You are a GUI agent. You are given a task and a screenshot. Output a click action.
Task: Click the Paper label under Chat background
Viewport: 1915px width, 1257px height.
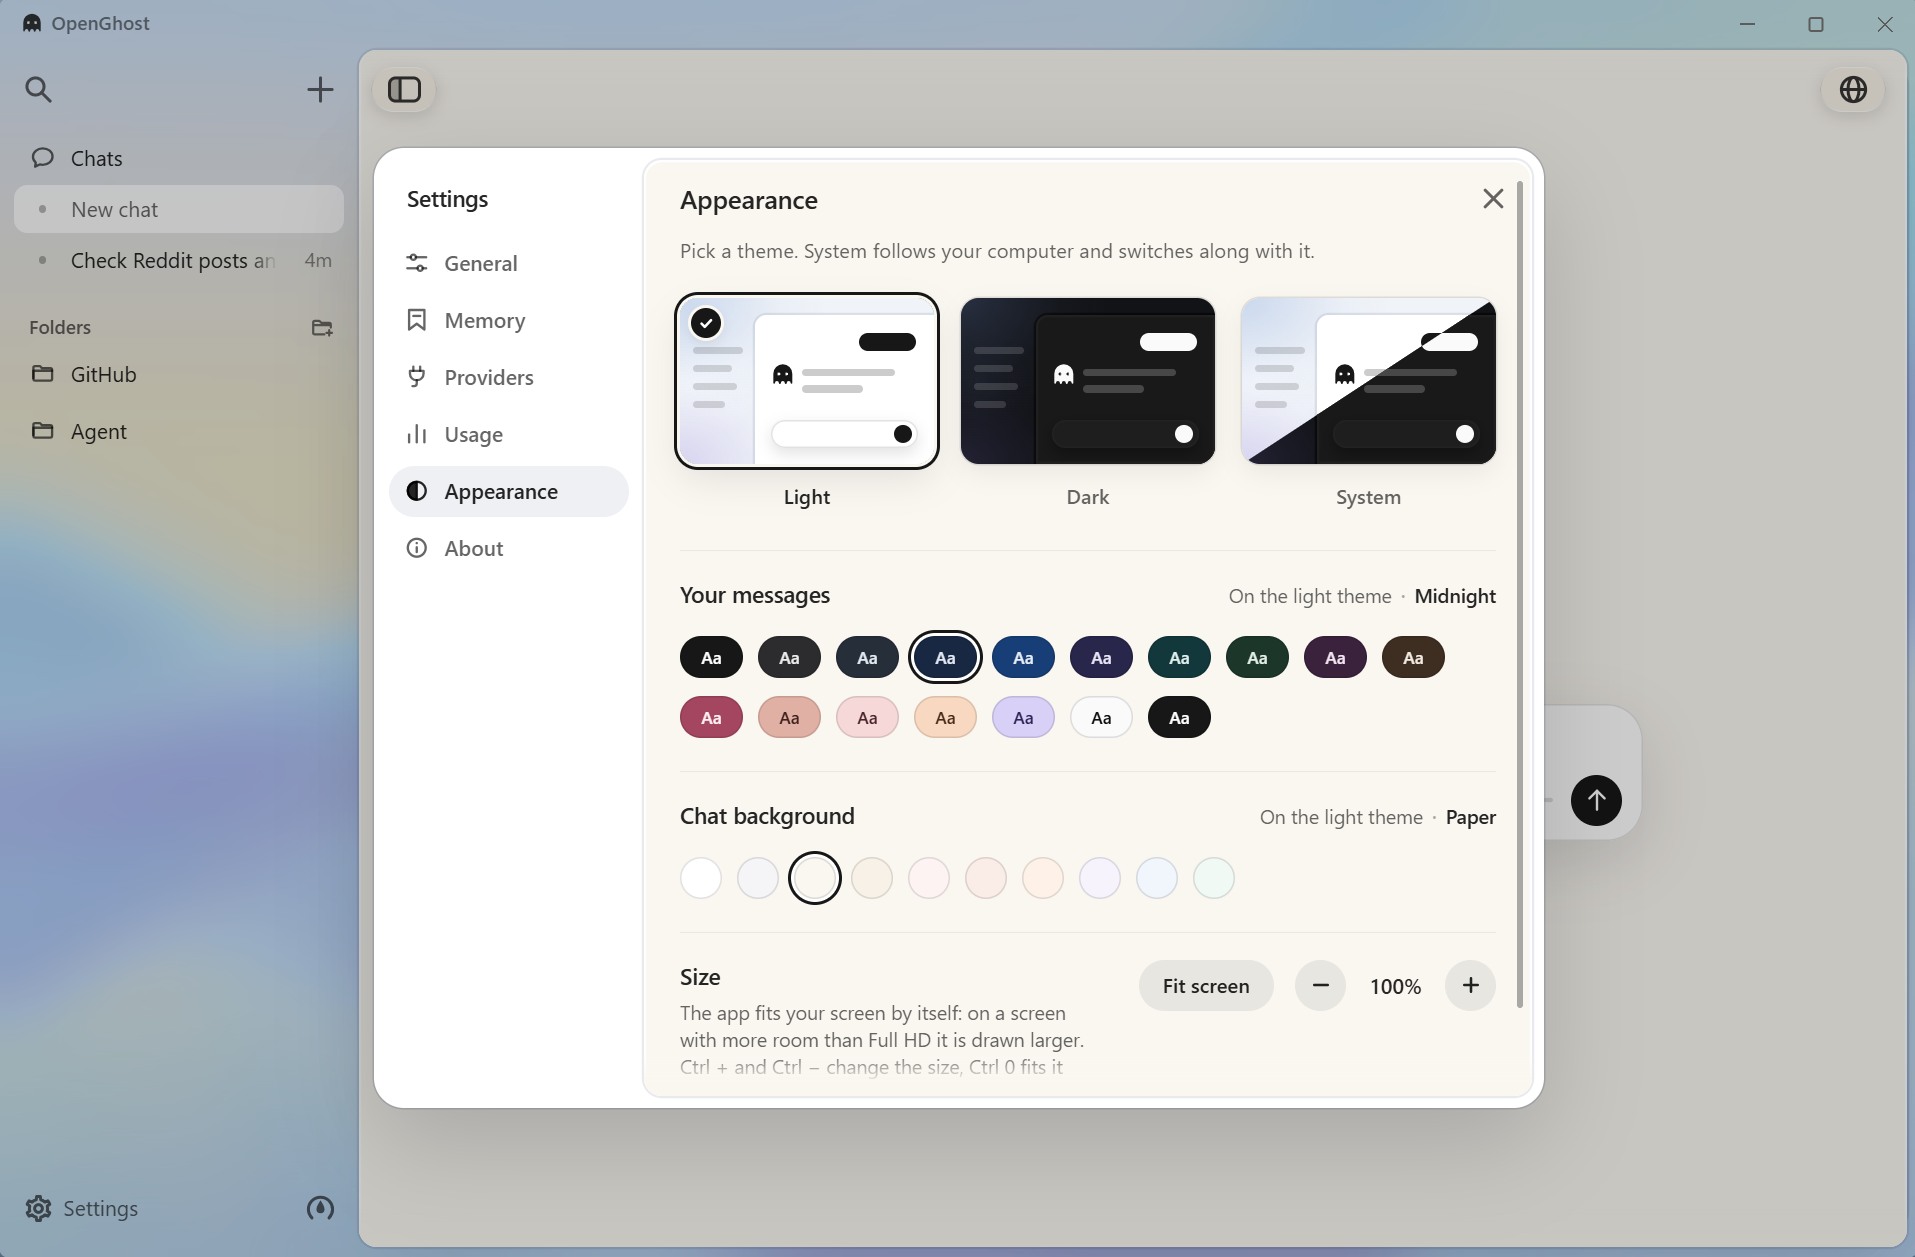click(1471, 817)
